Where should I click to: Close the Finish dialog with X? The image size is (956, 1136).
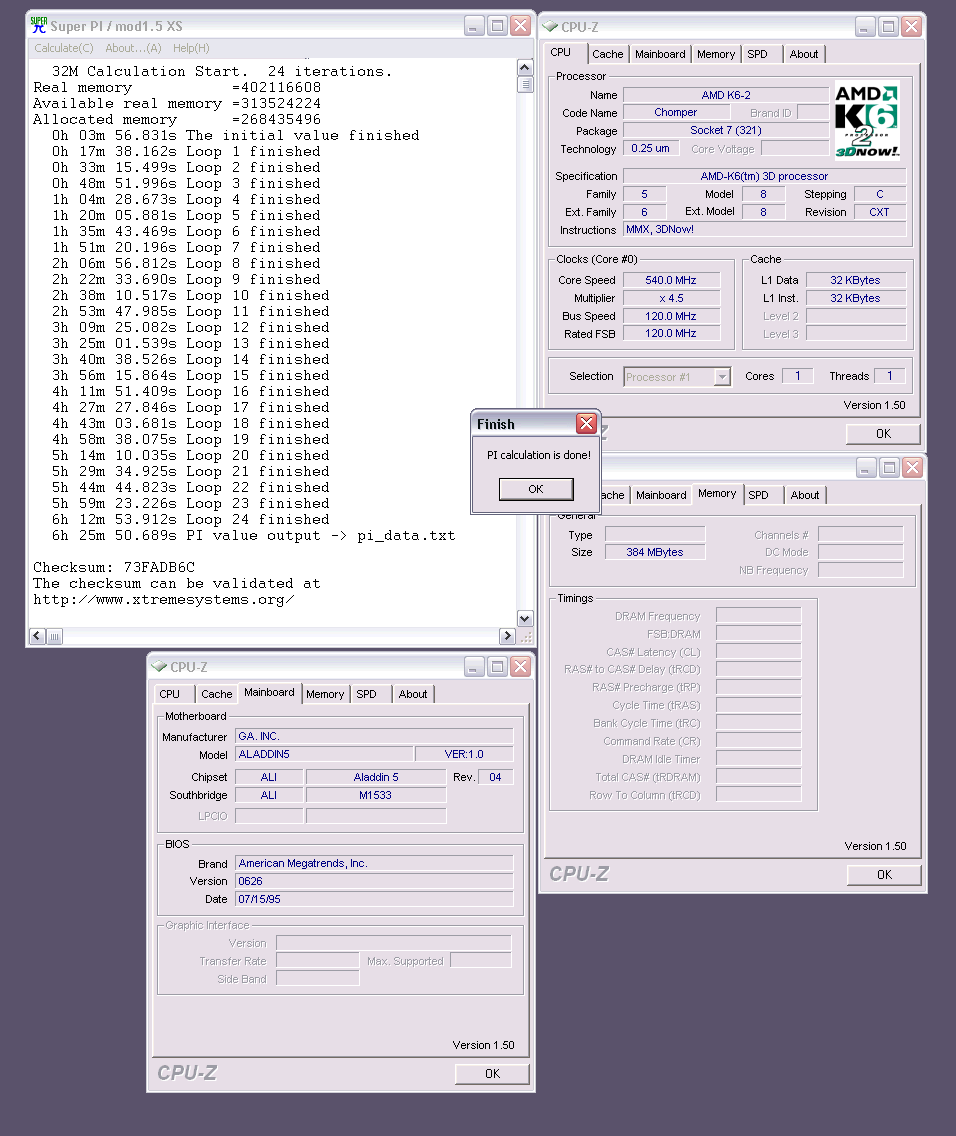pos(587,423)
